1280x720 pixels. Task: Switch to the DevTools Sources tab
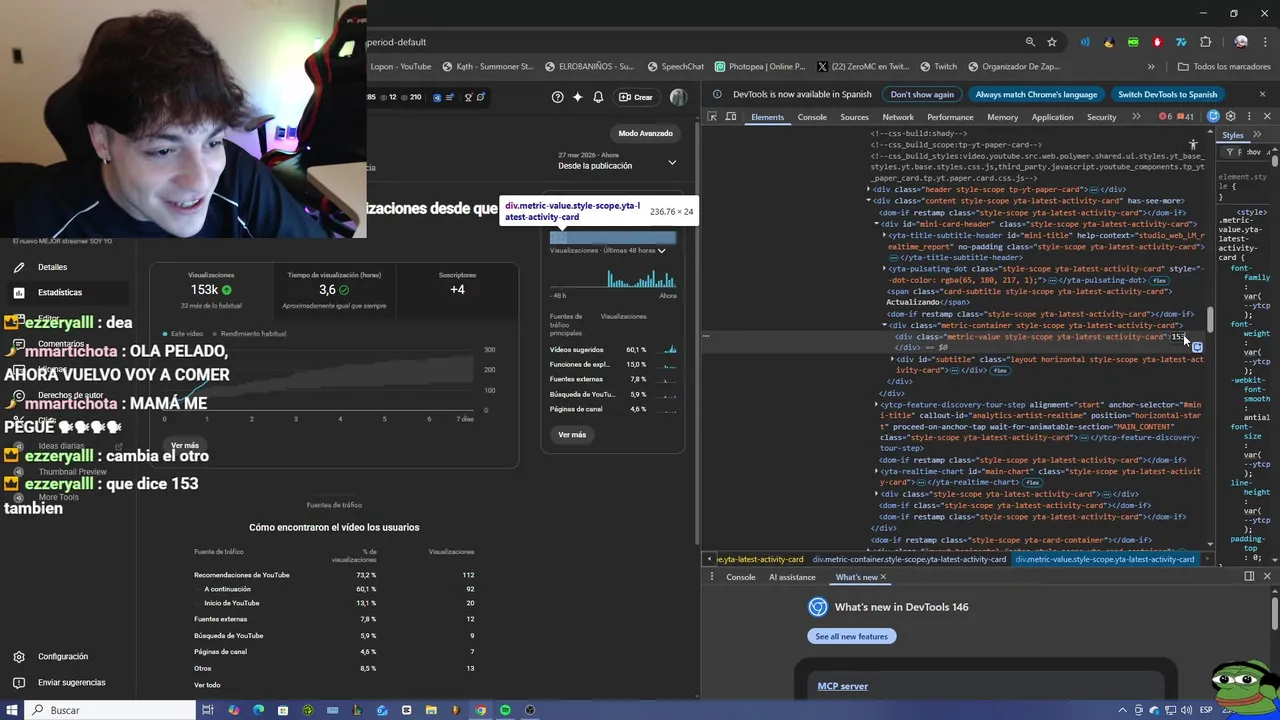click(854, 117)
